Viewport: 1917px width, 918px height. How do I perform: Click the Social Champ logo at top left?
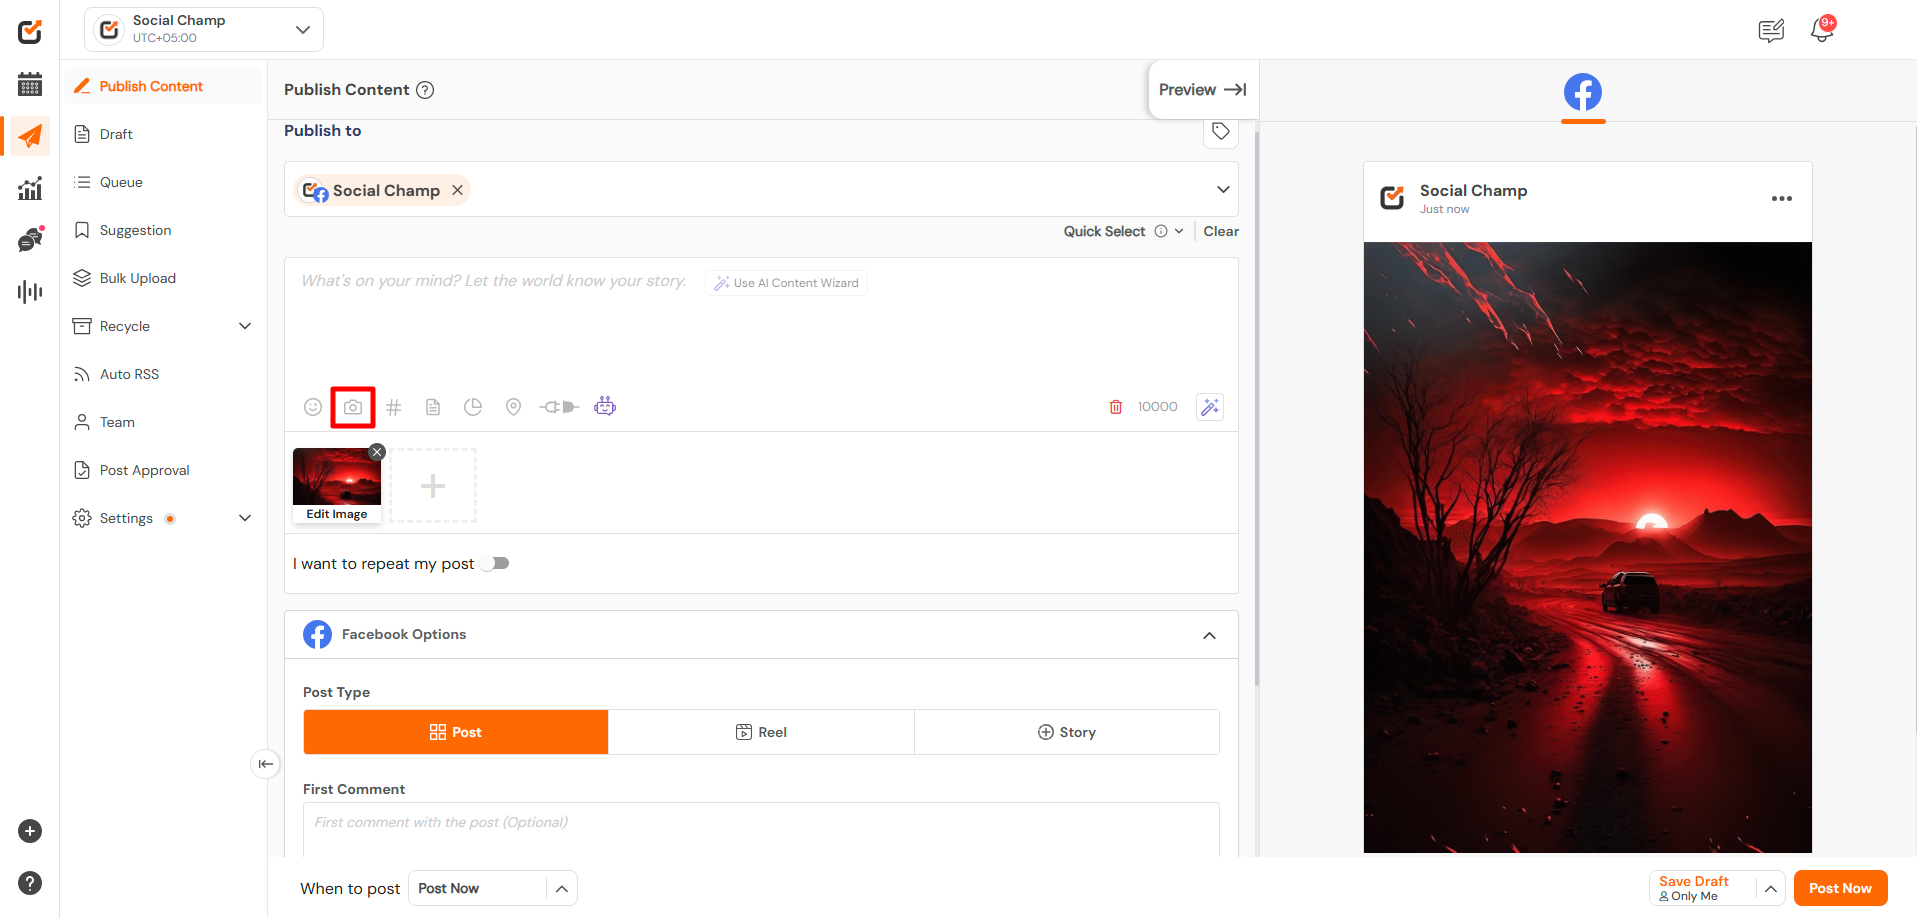click(x=30, y=31)
